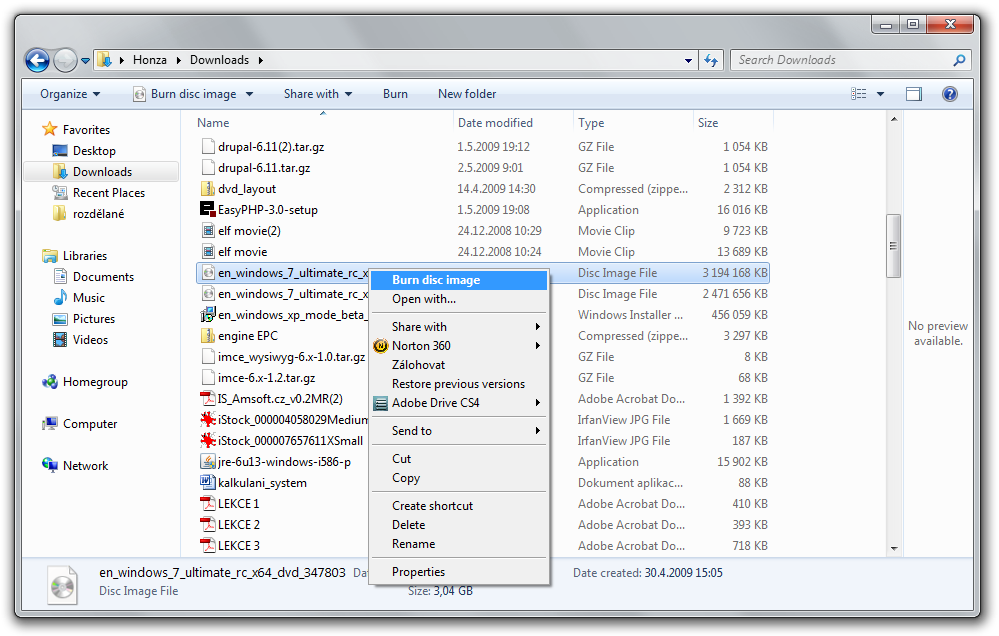Select the IS_Amsoft.cz_v0.2MR(2) PDF icon

(x=208, y=399)
